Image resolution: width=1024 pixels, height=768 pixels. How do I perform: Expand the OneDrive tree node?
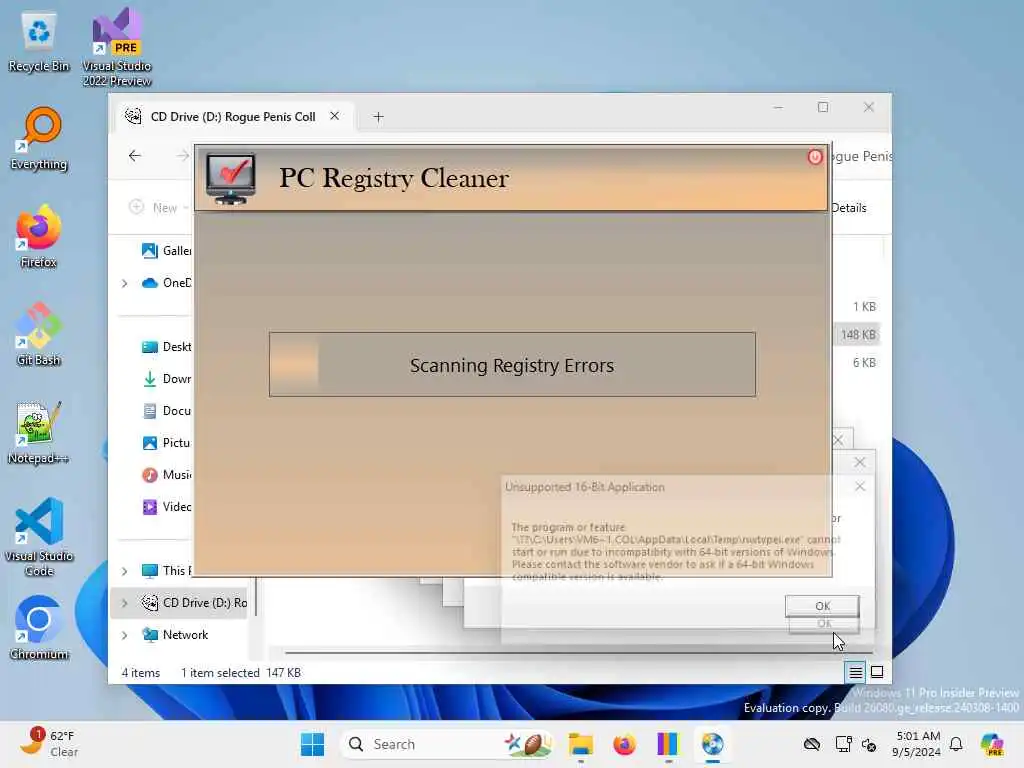click(x=124, y=283)
